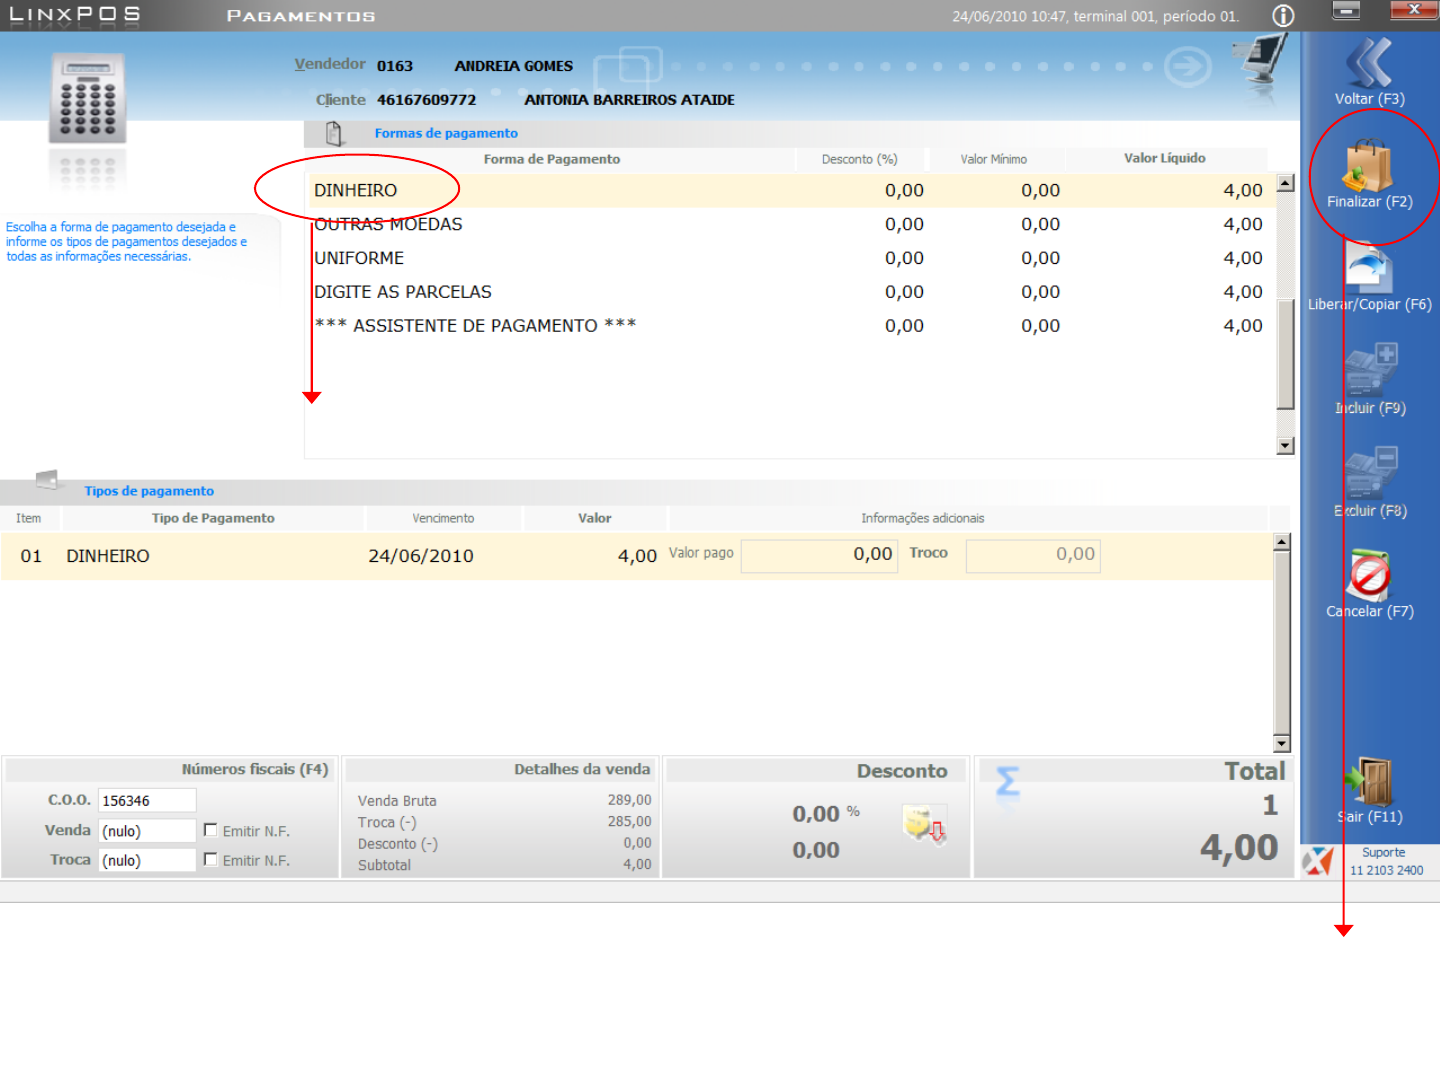Click the C.O.O. number field
Screen dimensions: 1440x1080
point(147,800)
